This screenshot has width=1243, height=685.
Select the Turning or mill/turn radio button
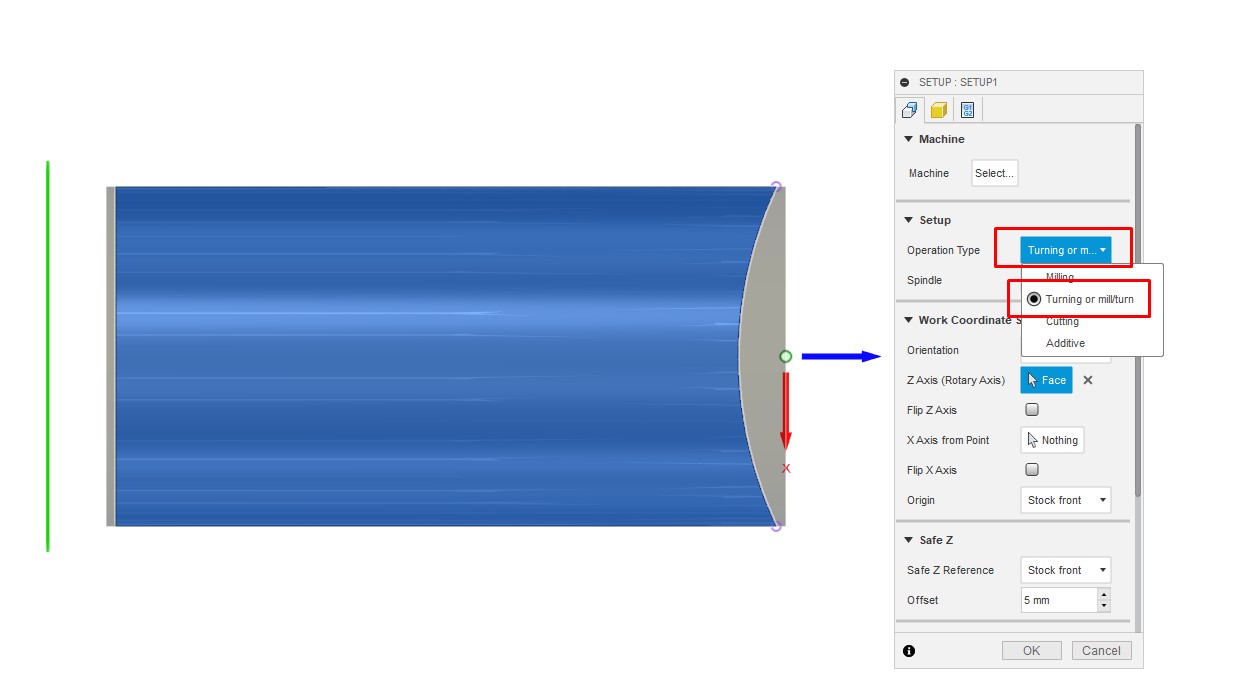1034,298
